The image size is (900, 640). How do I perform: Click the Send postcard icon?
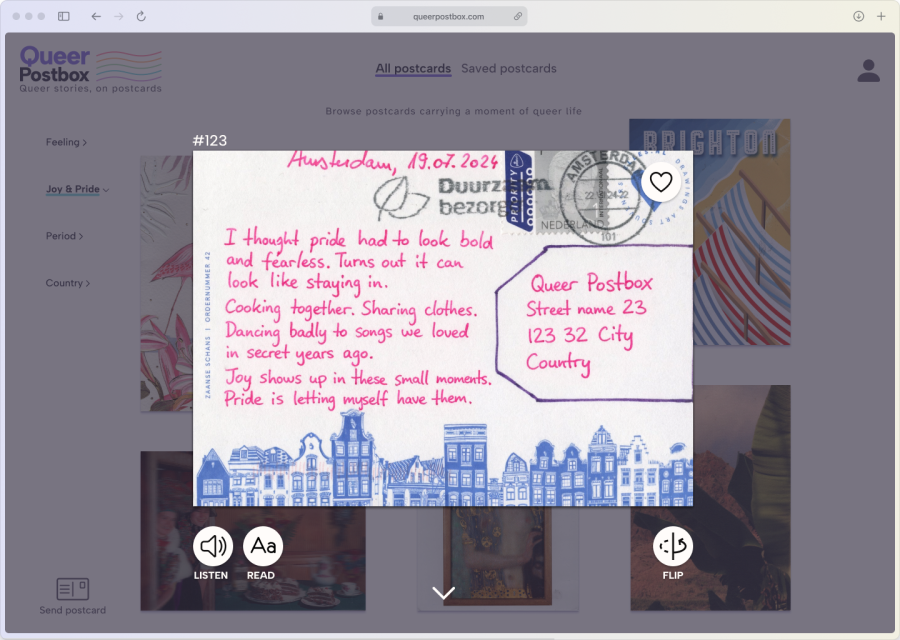pyautogui.click(x=72, y=589)
